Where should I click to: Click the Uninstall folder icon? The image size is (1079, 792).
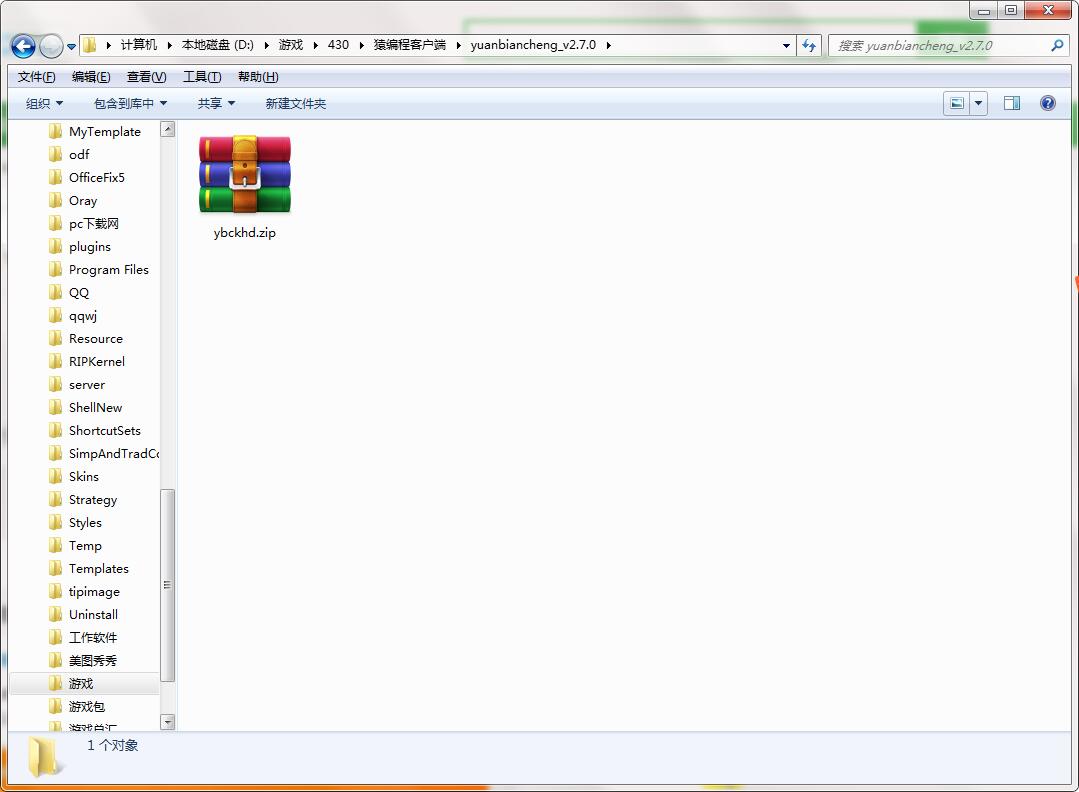point(56,614)
